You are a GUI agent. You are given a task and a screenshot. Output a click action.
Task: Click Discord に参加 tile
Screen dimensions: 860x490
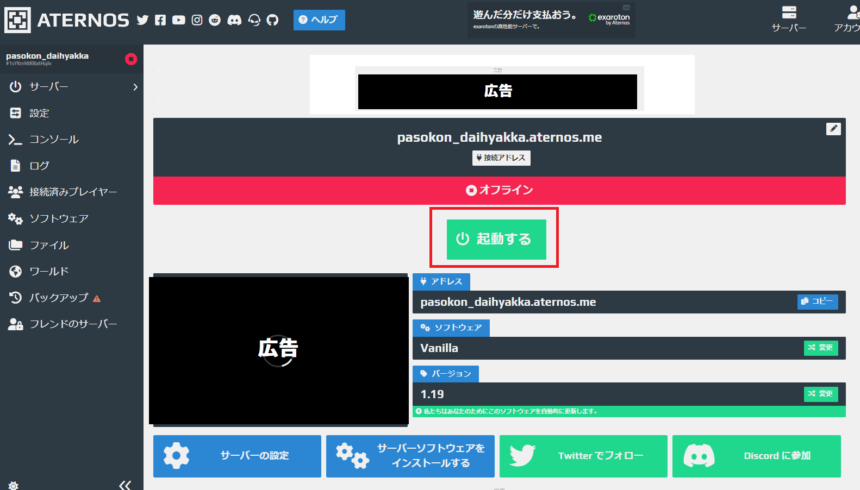coord(756,456)
